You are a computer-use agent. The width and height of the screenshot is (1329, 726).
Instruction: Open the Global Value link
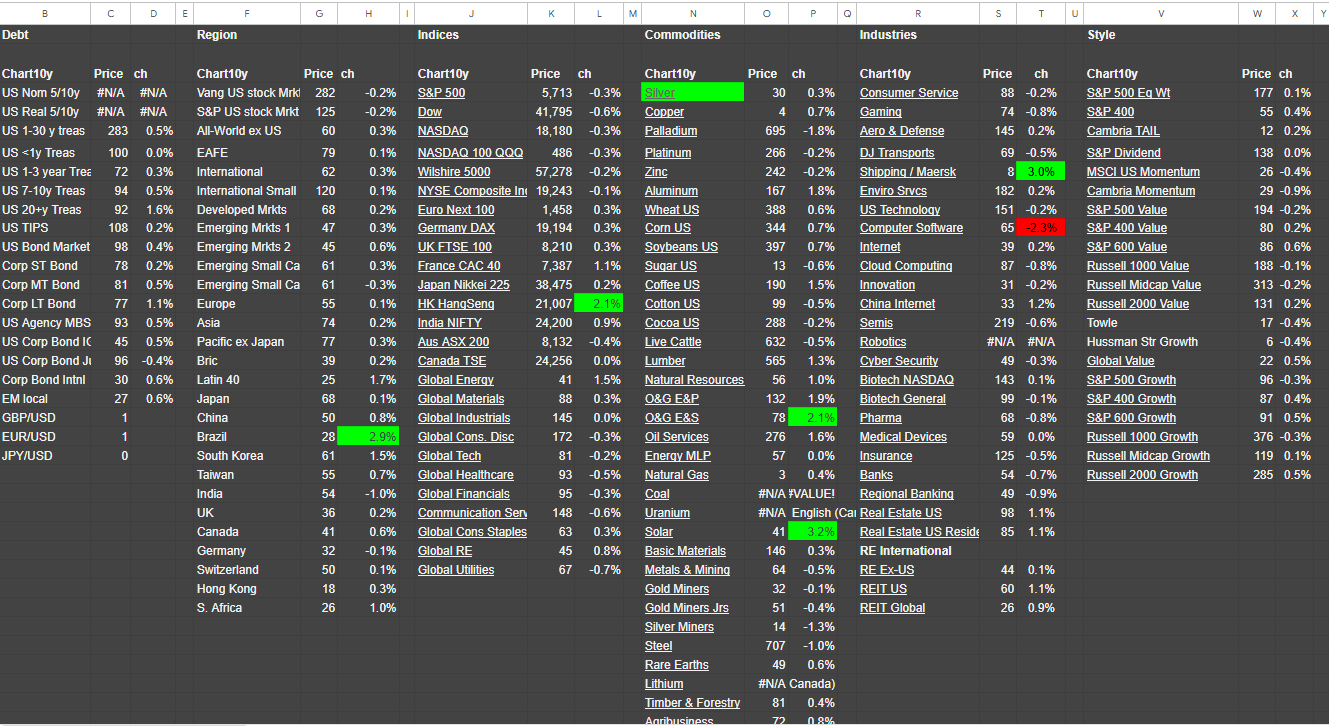(1120, 361)
